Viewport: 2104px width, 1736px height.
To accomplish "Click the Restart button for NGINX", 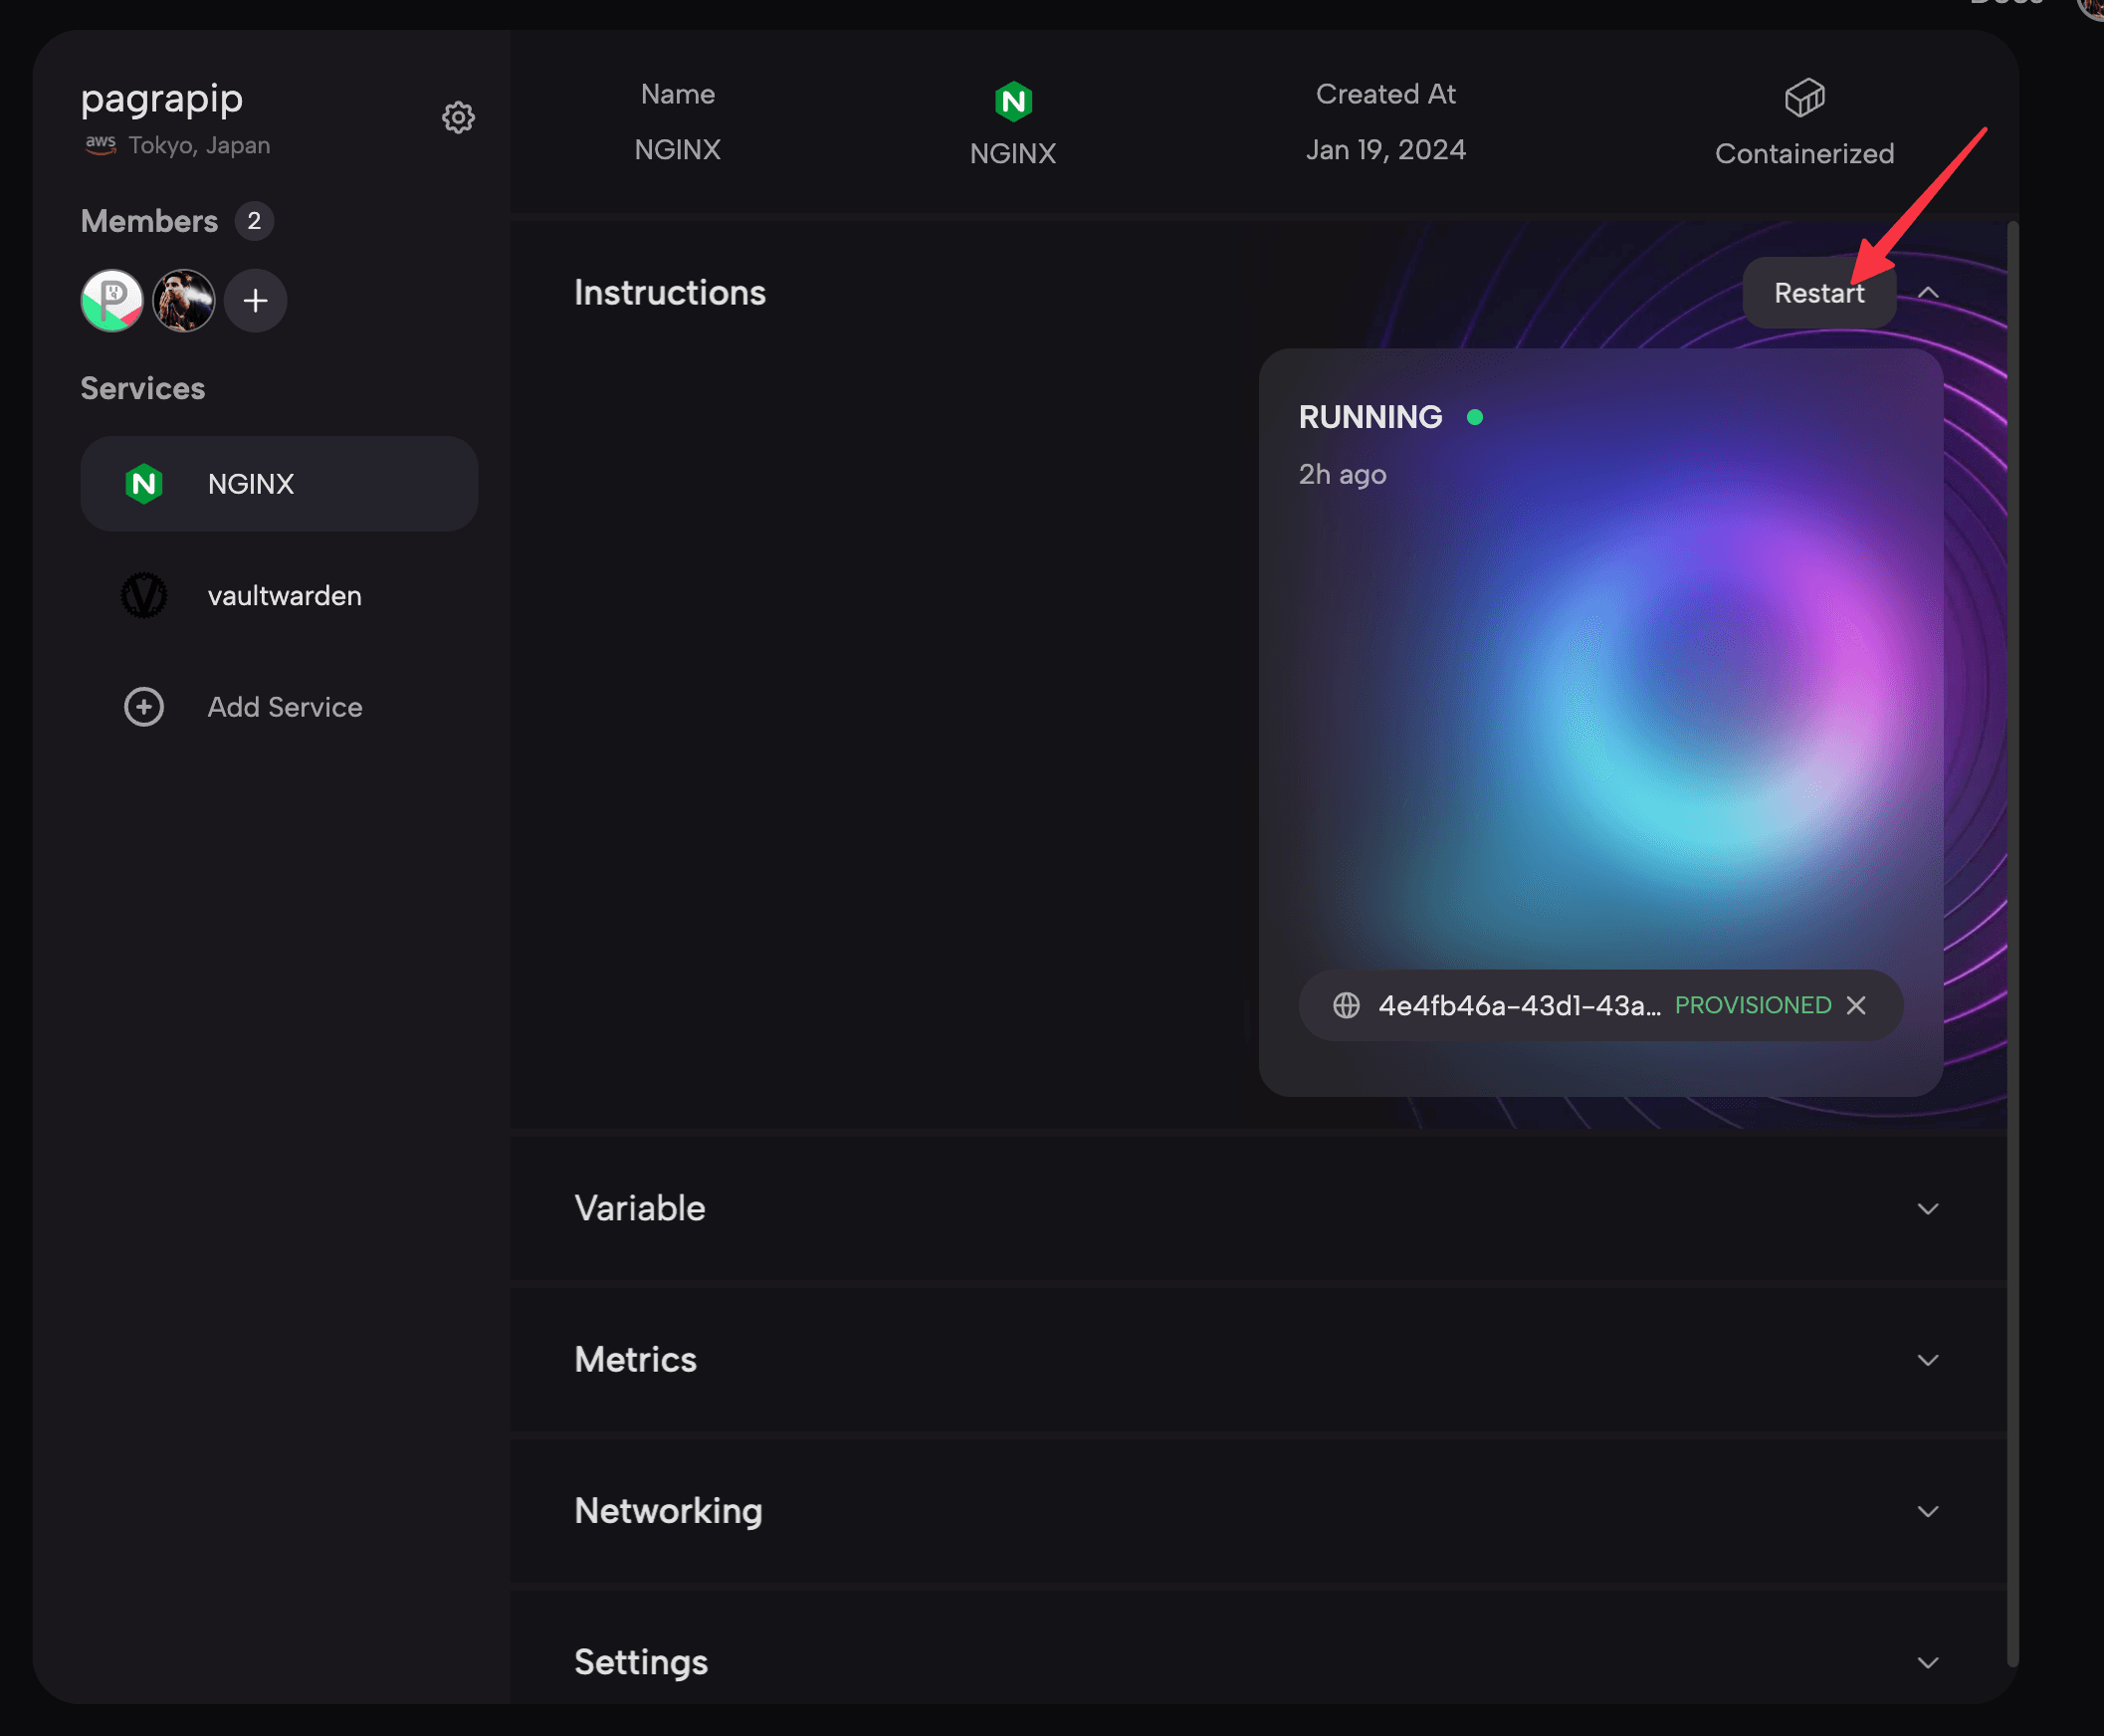I will (x=1817, y=292).
